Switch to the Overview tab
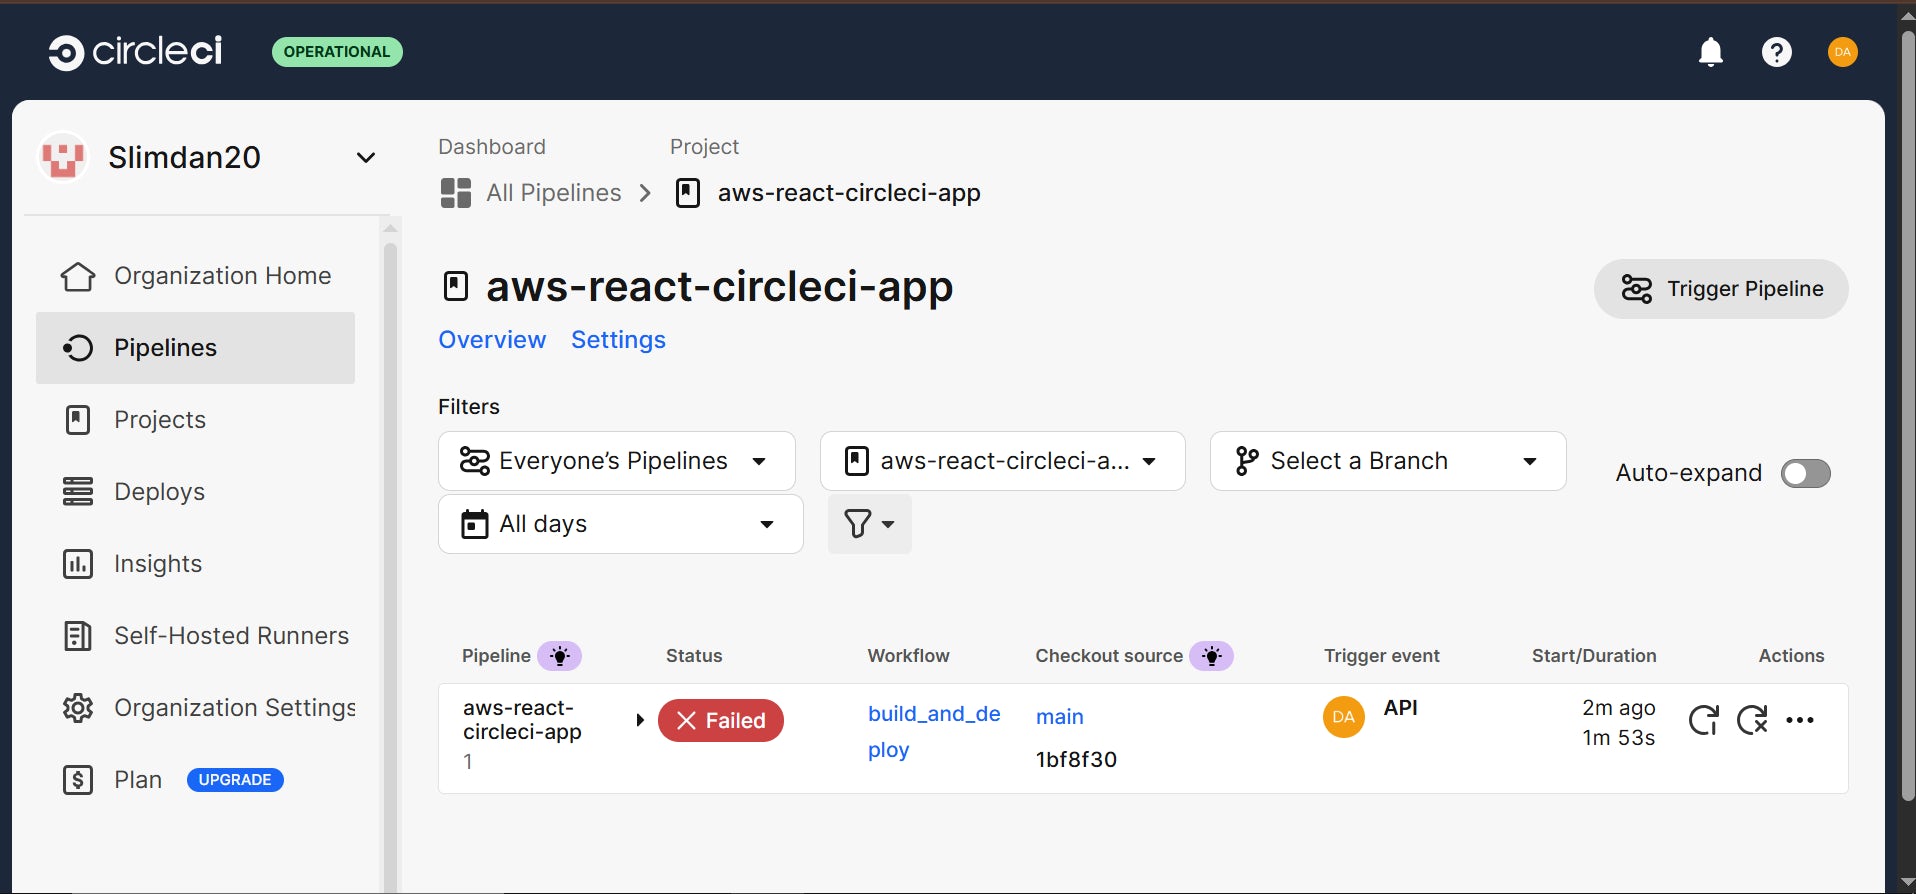Image resolution: width=1916 pixels, height=894 pixels. pos(492,340)
